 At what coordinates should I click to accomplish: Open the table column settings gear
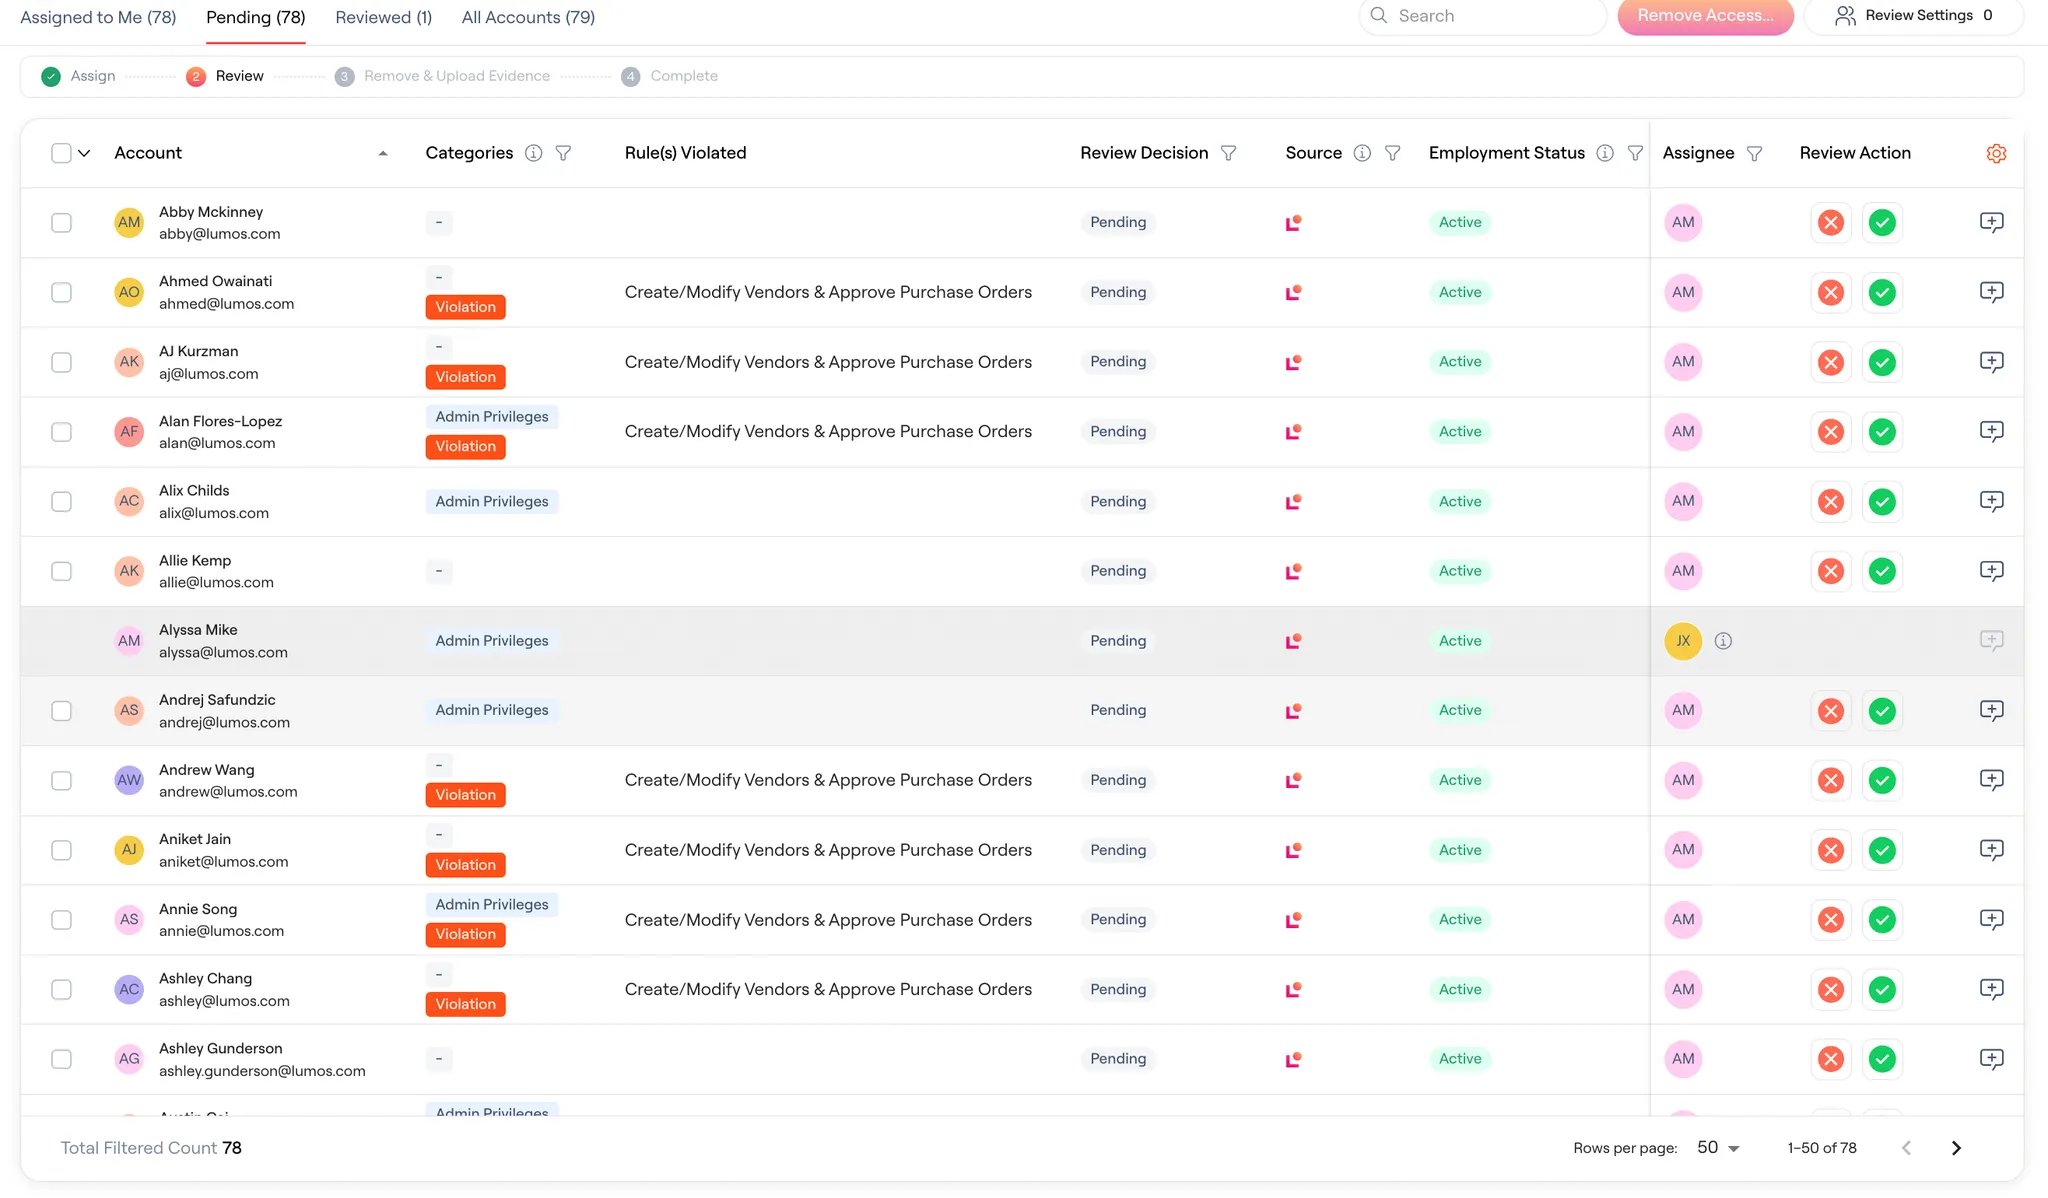[1996, 153]
